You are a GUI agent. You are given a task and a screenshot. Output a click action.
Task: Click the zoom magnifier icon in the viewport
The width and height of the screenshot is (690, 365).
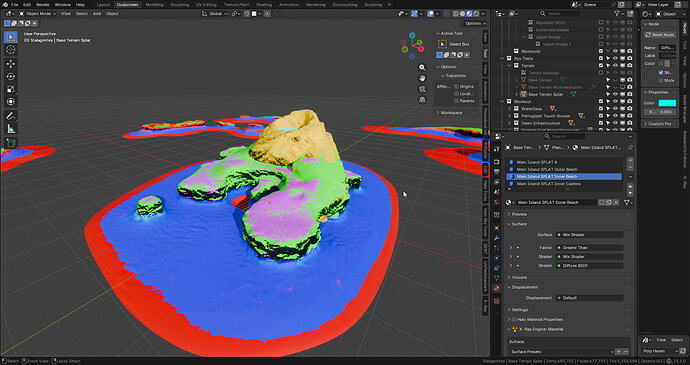pos(422,67)
